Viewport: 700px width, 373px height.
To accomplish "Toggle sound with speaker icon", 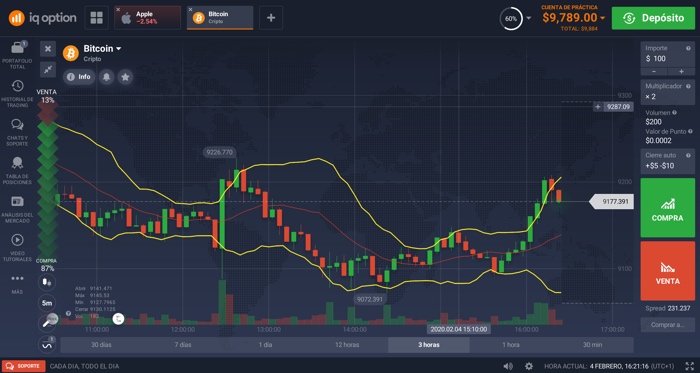I will 508,366.
